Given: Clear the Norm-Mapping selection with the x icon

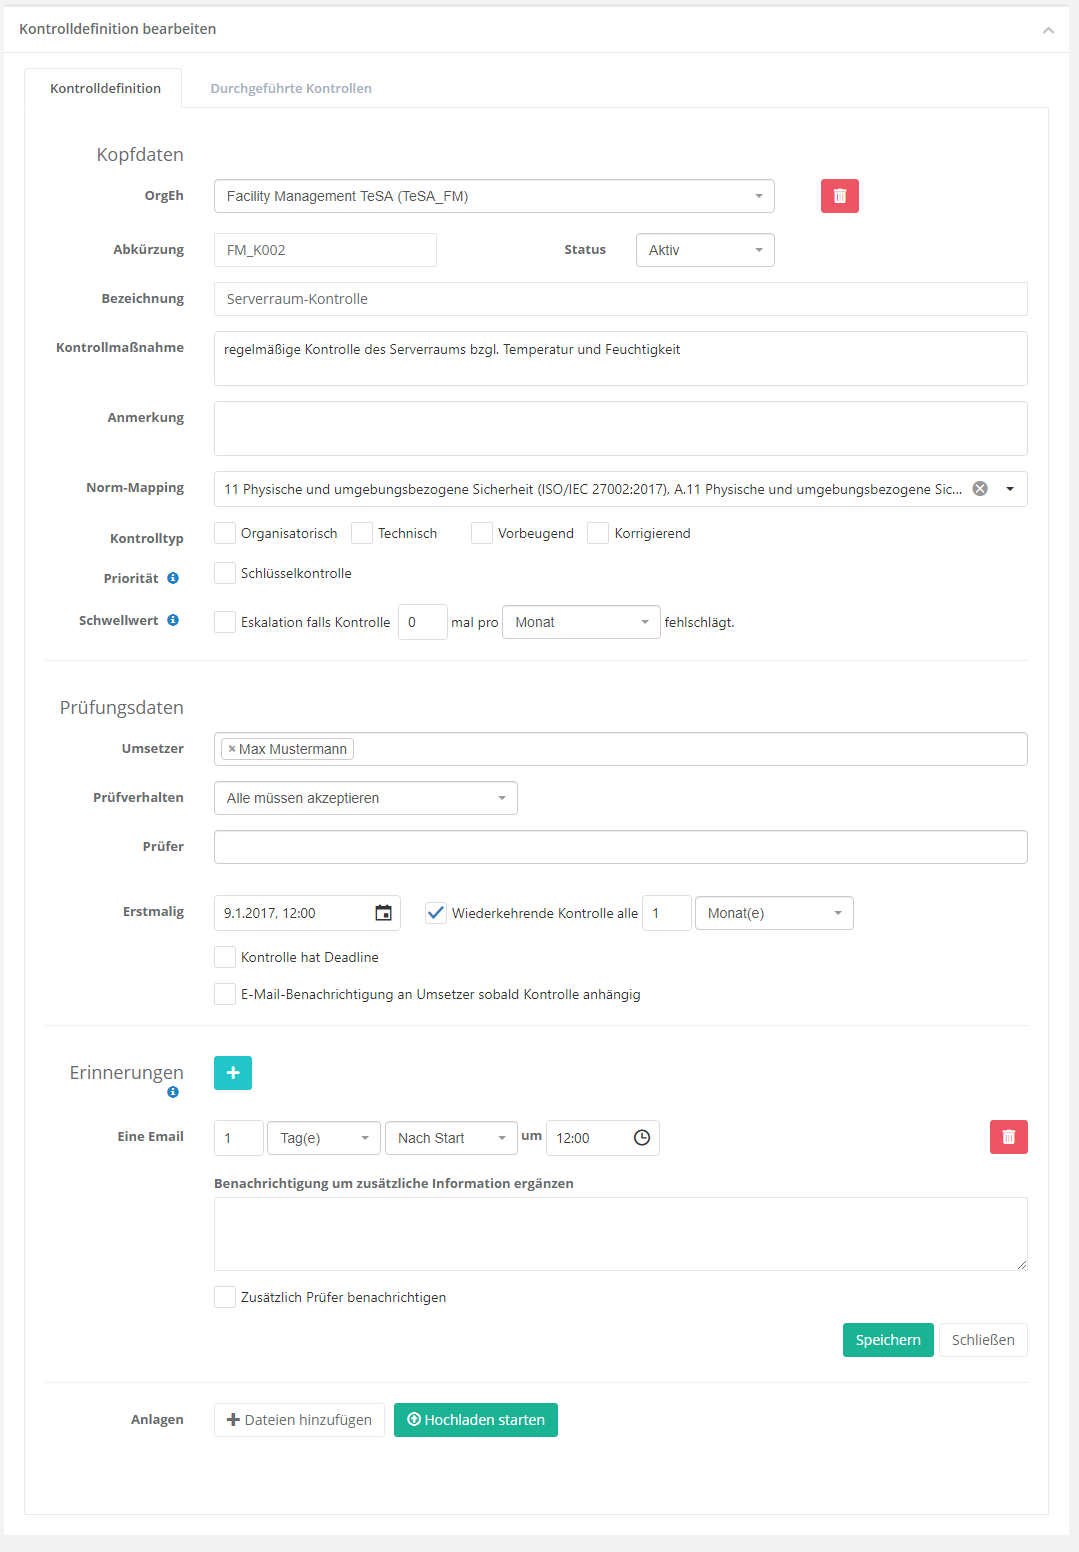Looking at the screenshot, I should [980, 489].
